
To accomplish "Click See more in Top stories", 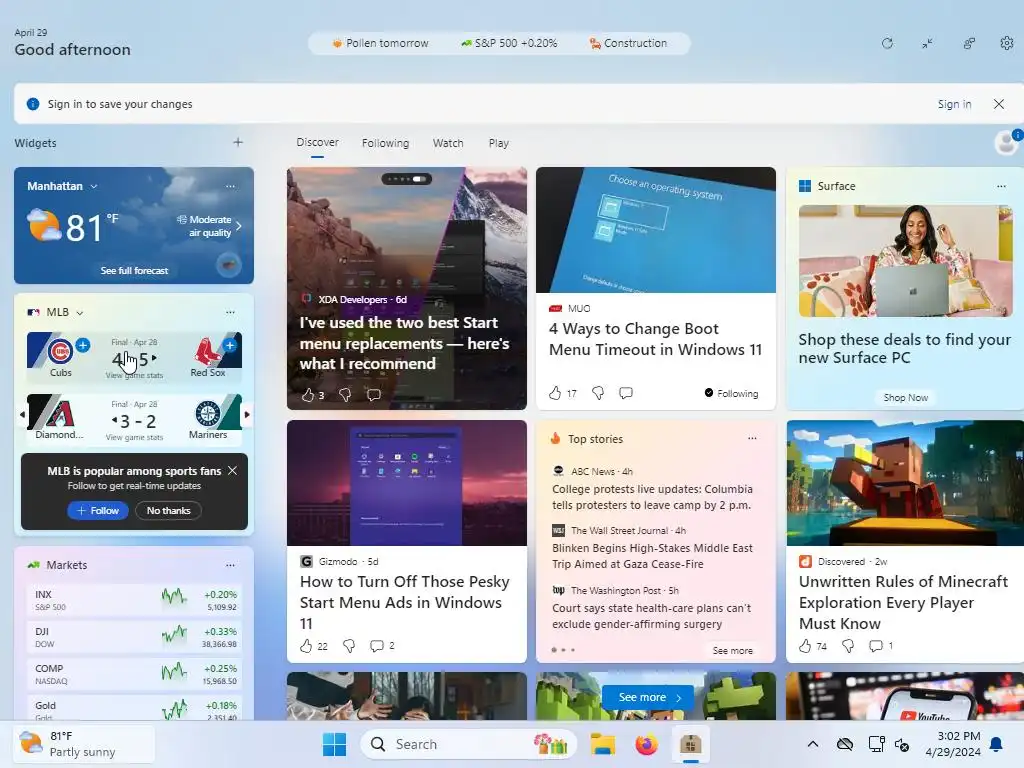I will tap(732, 650).
